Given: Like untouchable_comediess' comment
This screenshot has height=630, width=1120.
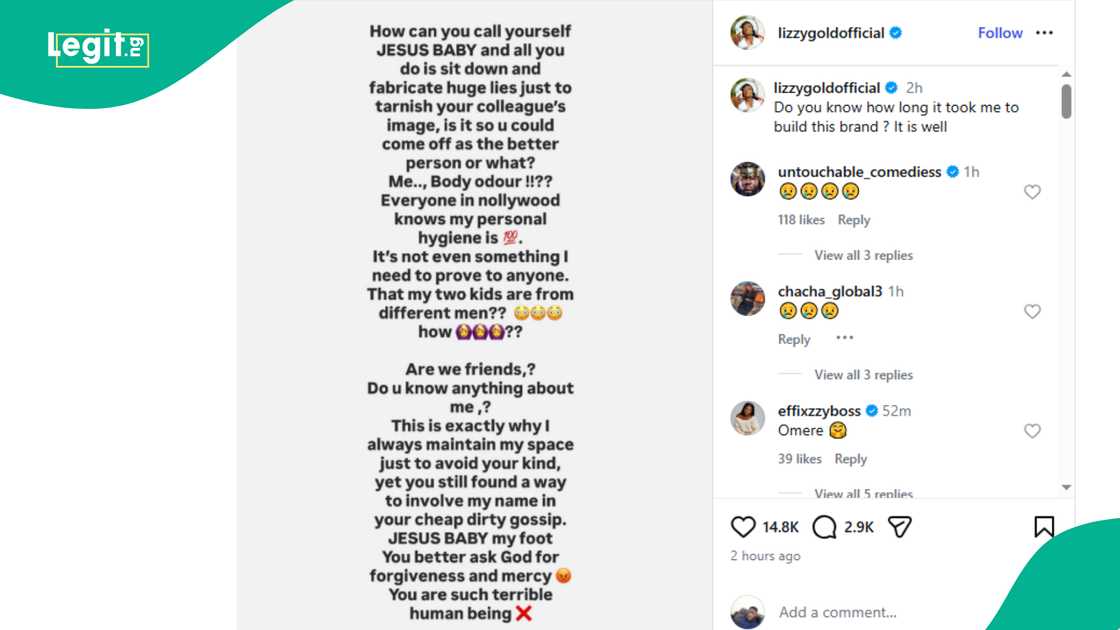Looking at the screenshot, I should pos(1032,192).
